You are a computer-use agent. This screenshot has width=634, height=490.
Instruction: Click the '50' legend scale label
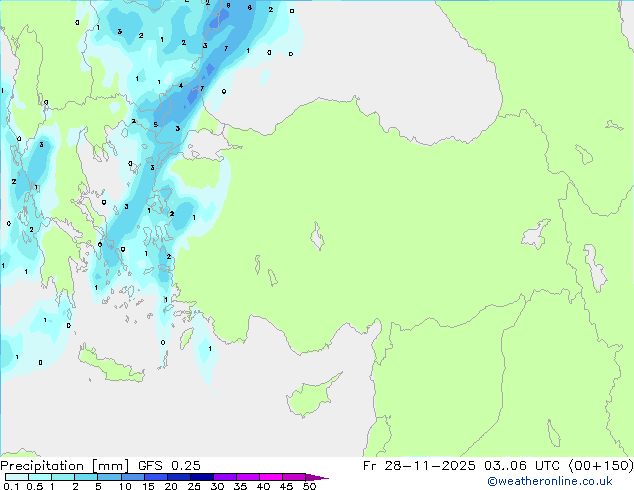309,486
